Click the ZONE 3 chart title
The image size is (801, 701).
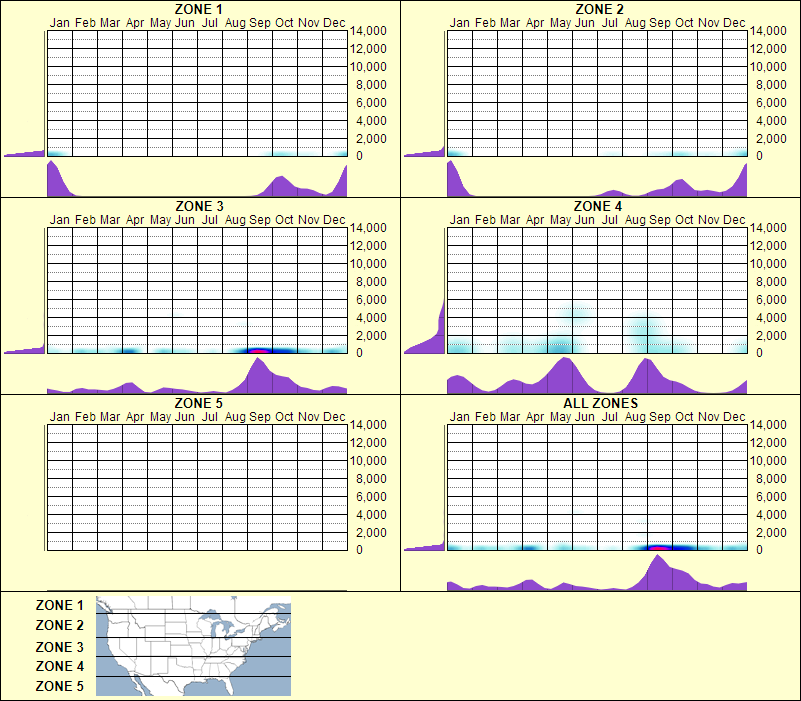[199, 206]
